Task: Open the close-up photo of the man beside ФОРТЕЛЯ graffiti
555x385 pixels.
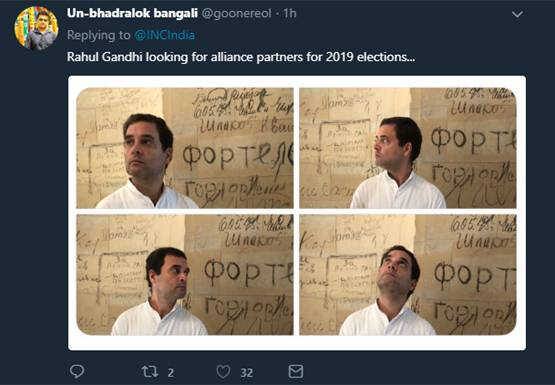Action: tap(185, 148)
